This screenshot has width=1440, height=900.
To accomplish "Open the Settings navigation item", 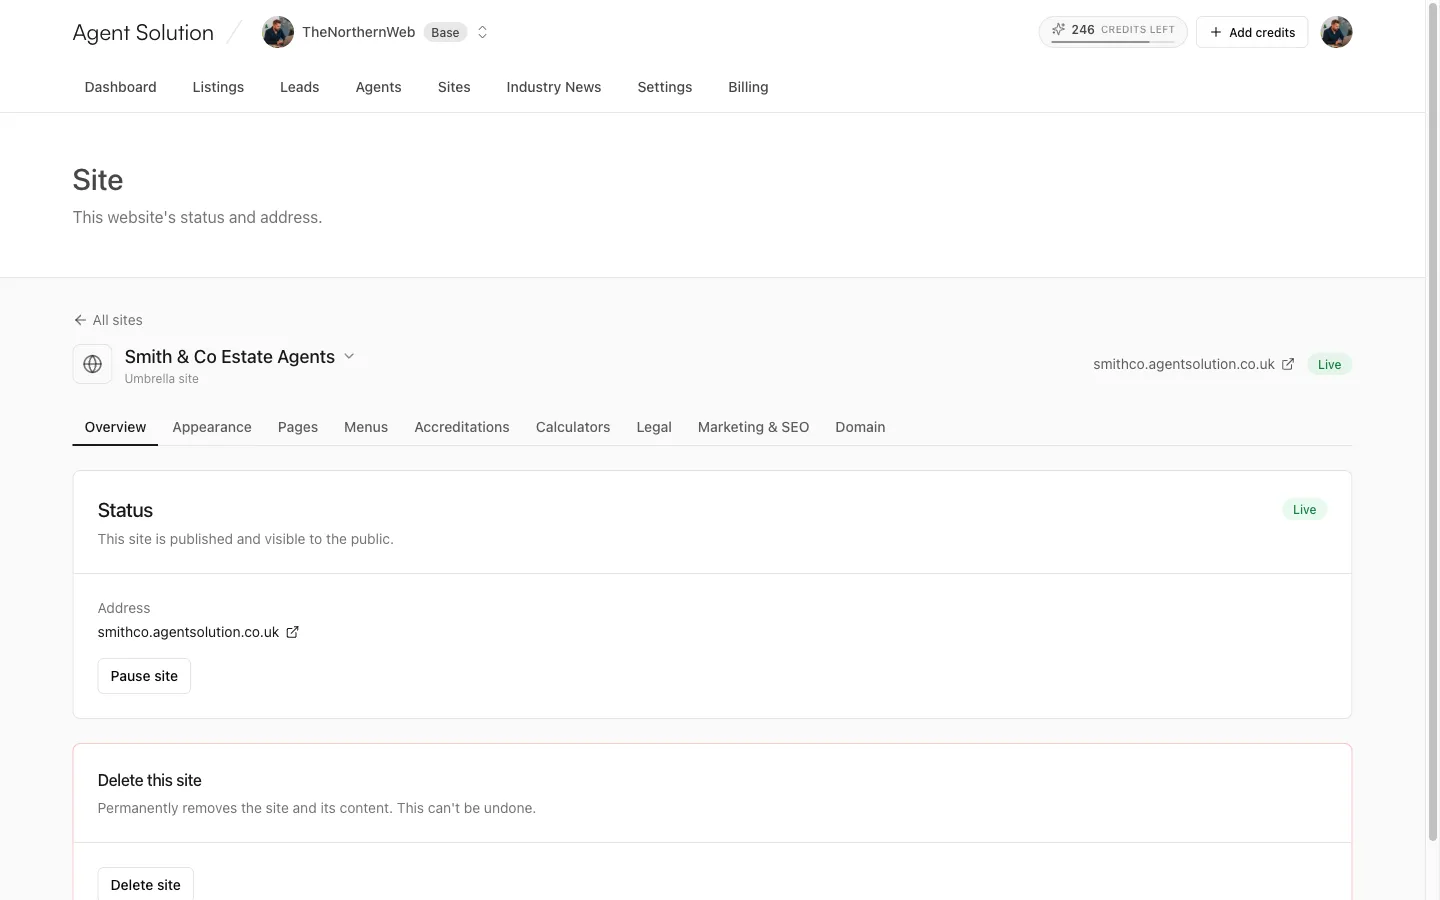I will click(x=665, y=87).
